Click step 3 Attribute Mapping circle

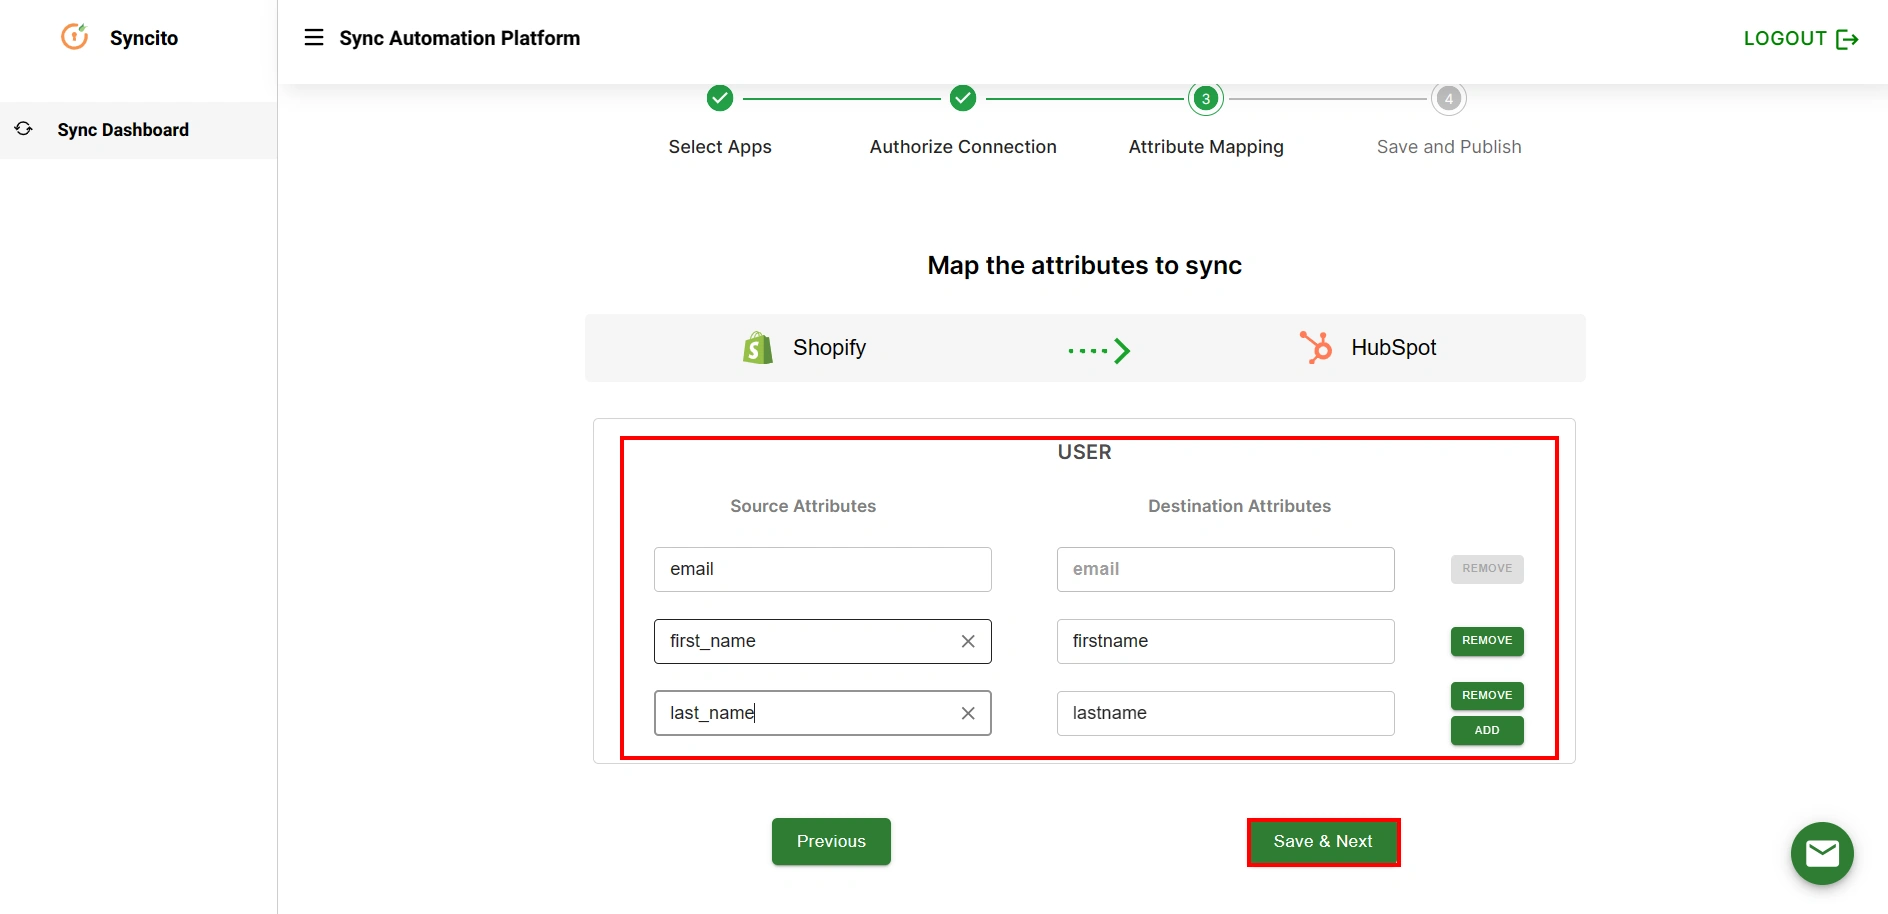[1205, 98]
